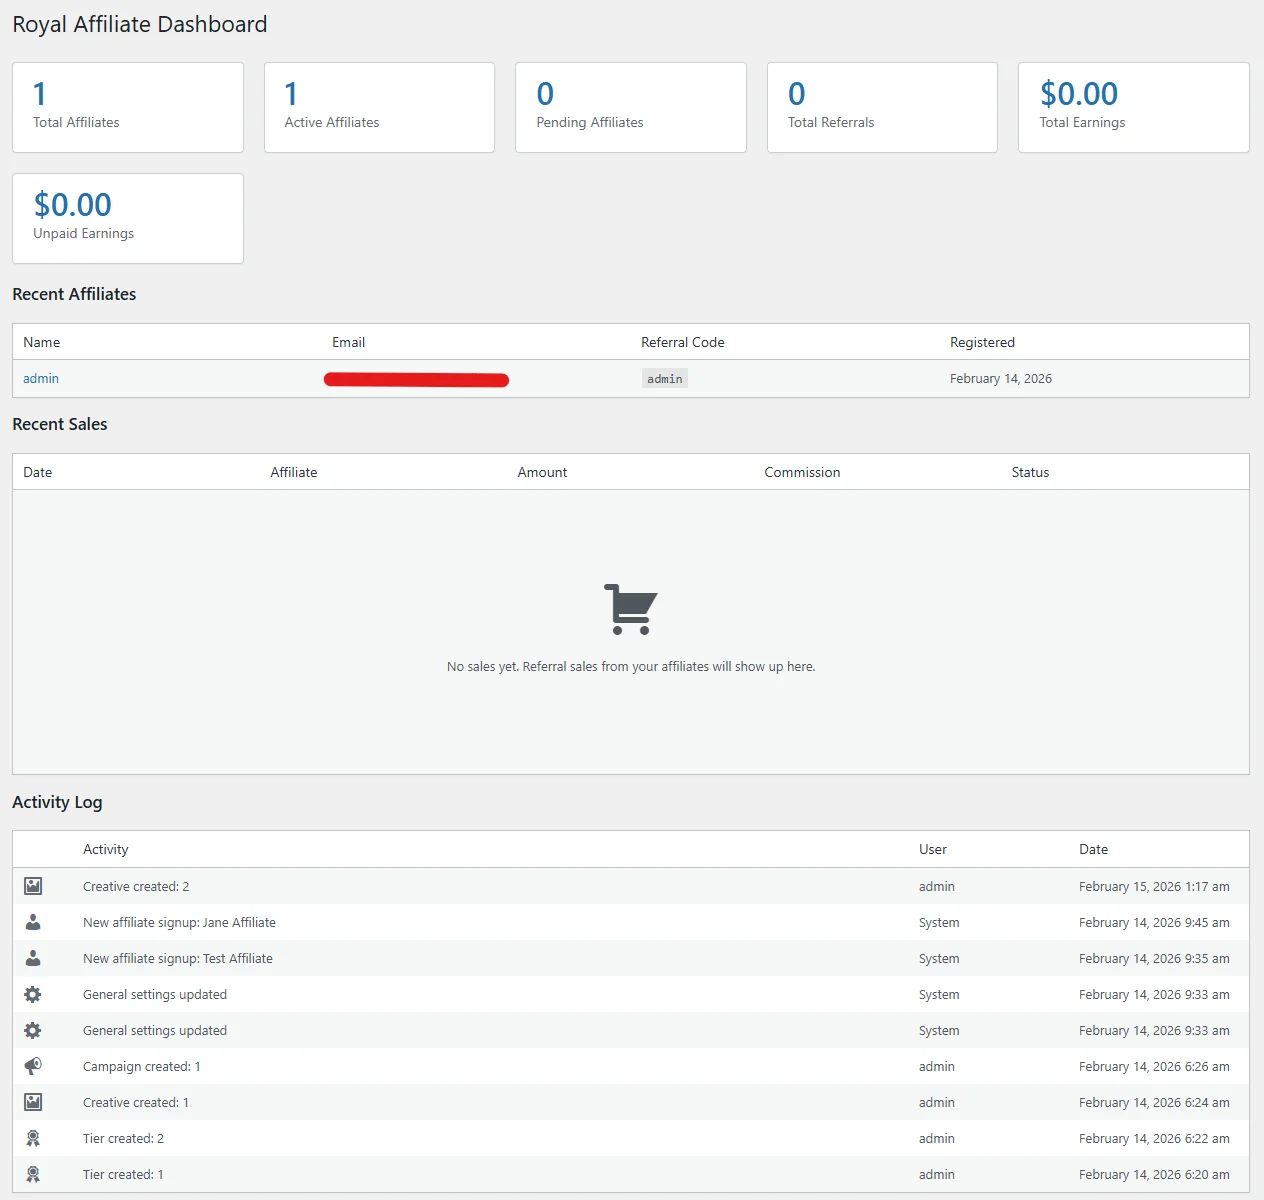Open the admin affiliate profile link
The width and height of the screenshot is (1264, 1200).
(x=41, y=378)
